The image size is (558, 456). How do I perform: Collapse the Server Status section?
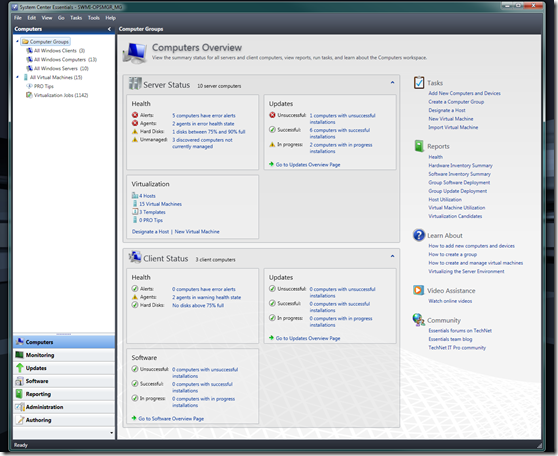(392, 83)
